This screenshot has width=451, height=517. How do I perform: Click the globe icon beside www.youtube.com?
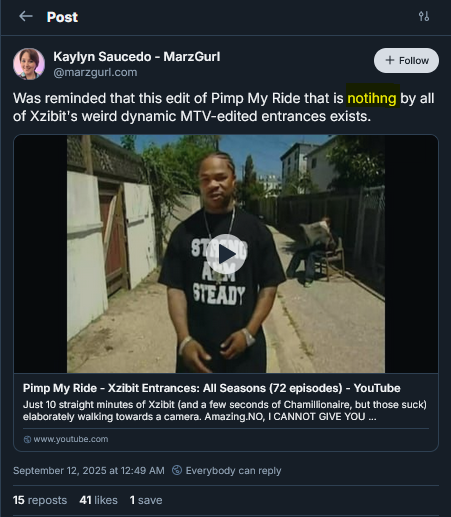[27, 439]
